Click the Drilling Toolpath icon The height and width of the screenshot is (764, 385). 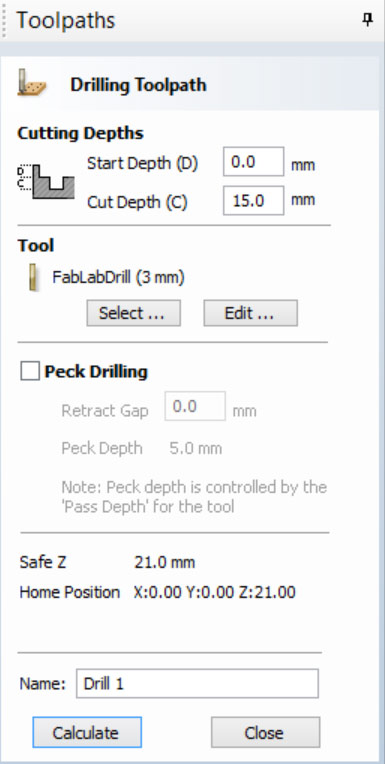[31, 83]
